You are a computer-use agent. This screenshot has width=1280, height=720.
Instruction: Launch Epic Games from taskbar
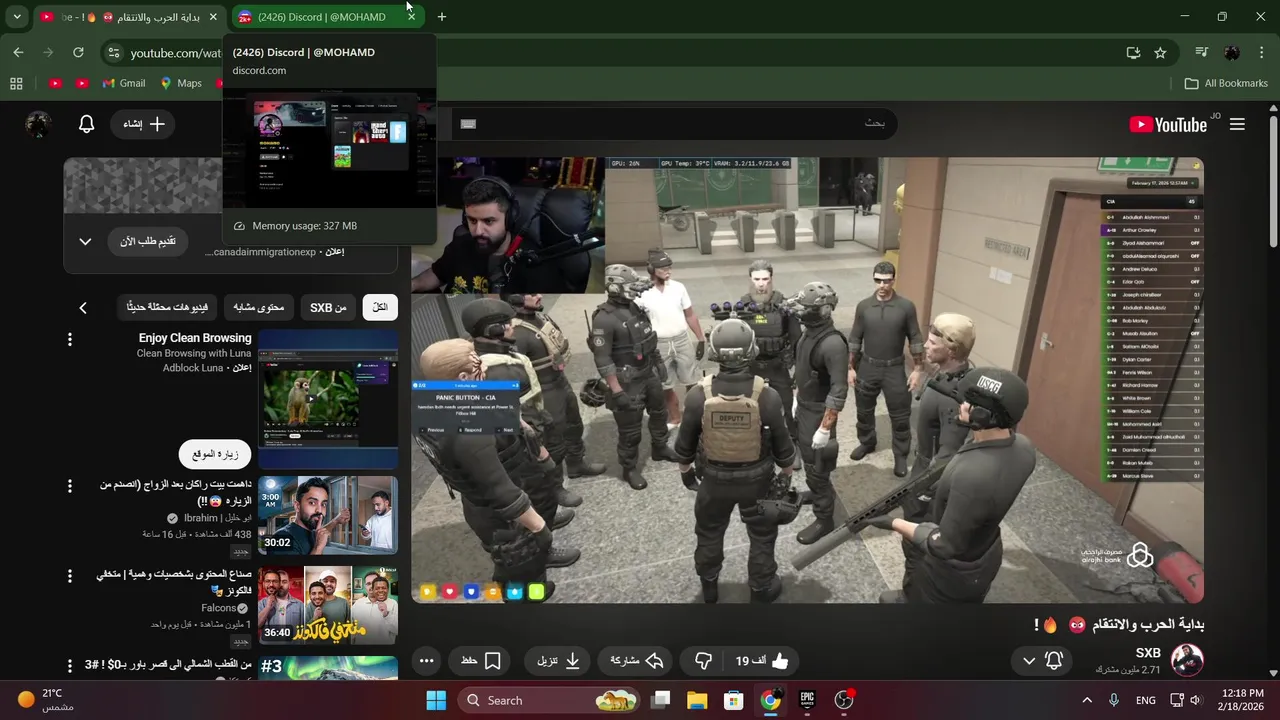coord(807,700)
